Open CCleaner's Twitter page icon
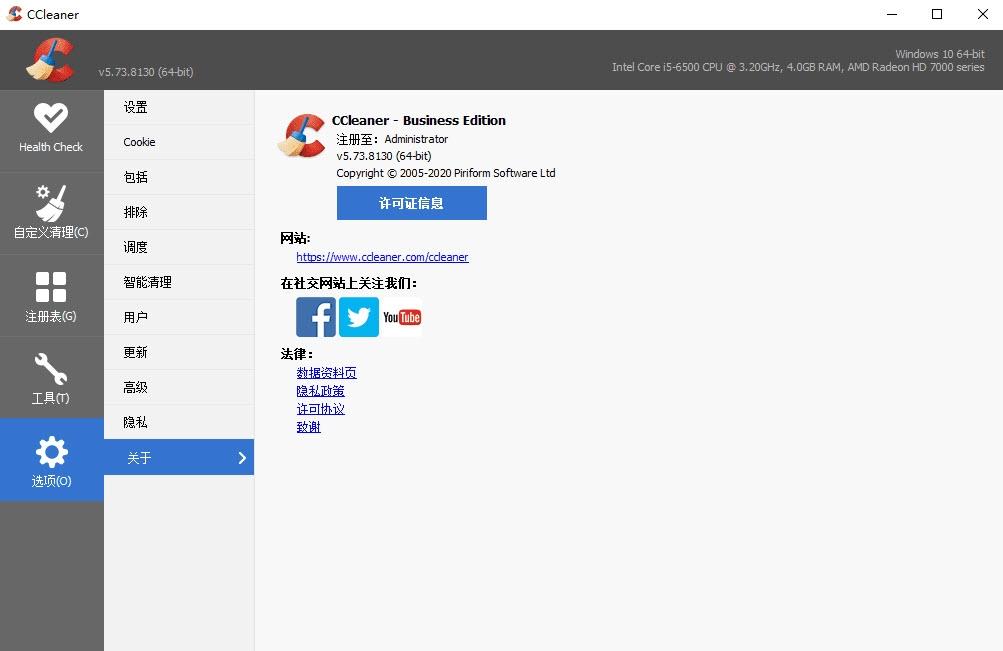This screenshot has height=651, width=1003. coord(359,317)
